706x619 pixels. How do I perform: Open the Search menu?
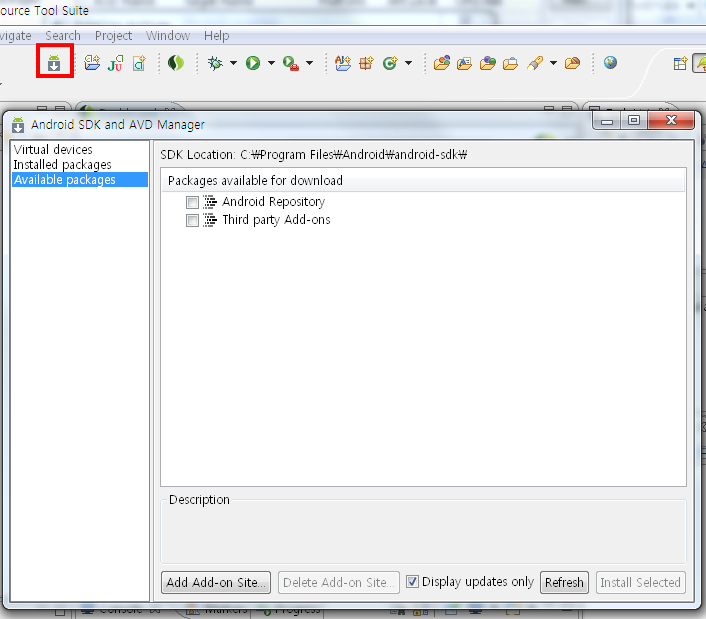pyautogui.click(x=63, y=36)
